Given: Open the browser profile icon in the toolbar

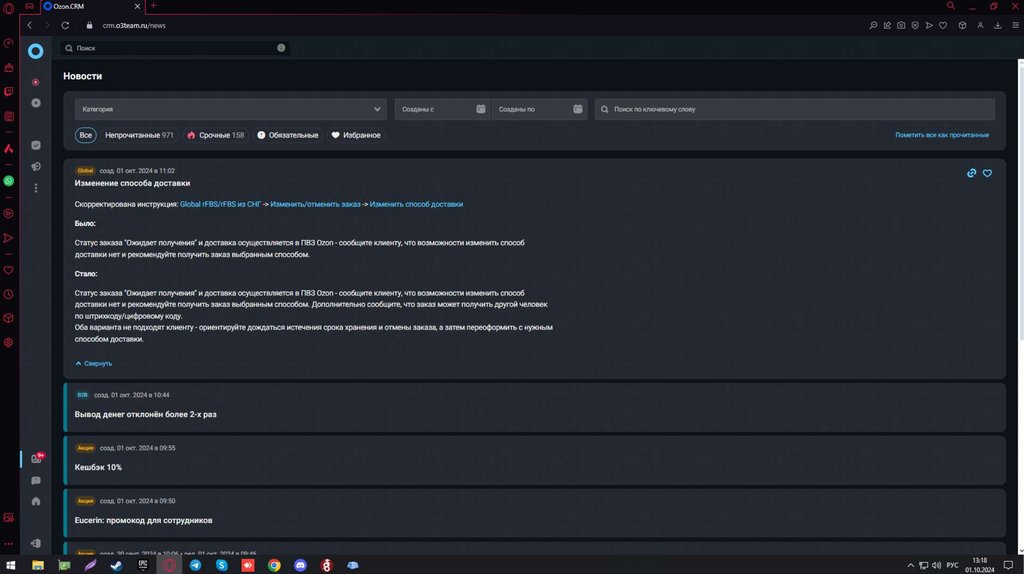Looking at the screenshot, I should [980, 25].
